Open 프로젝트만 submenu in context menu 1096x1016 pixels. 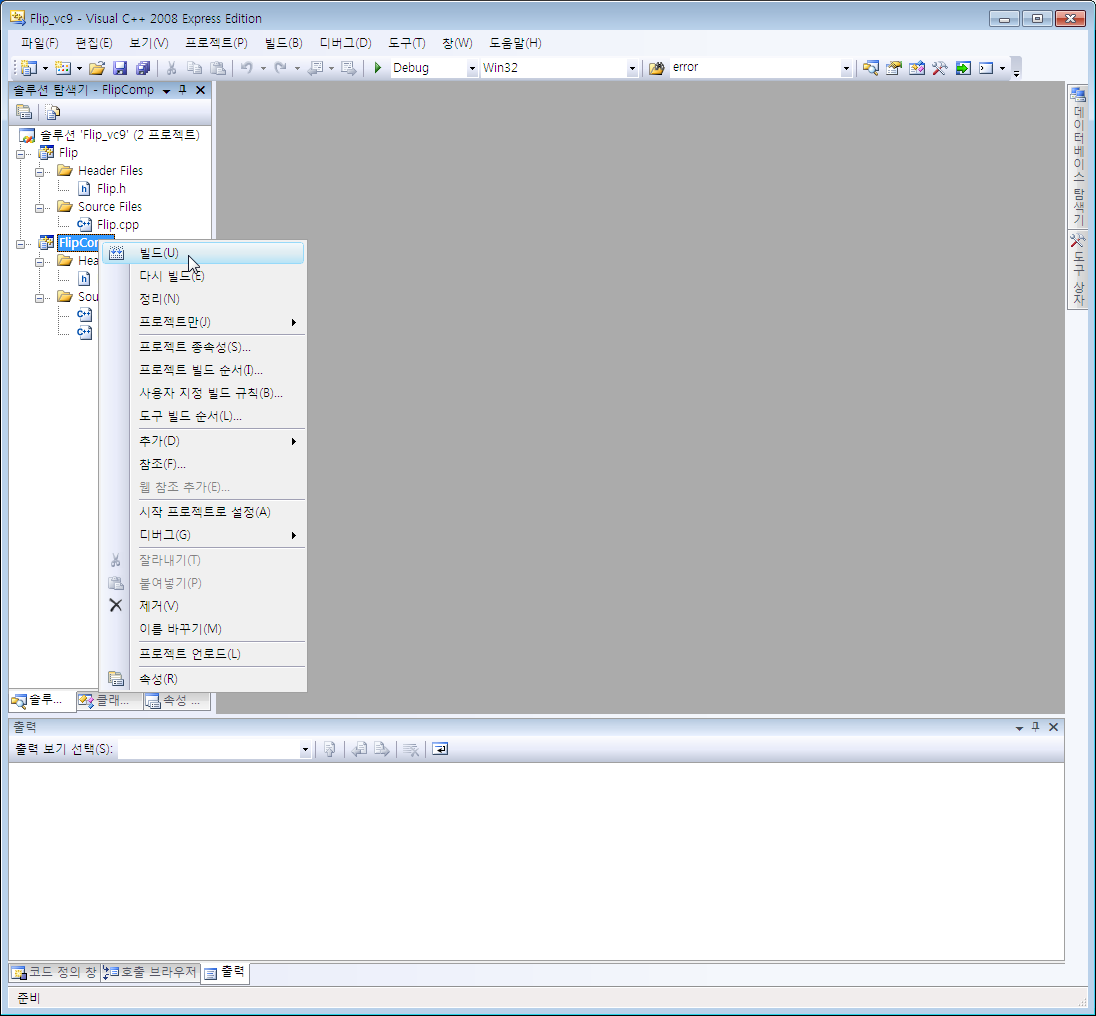point(203,322)
